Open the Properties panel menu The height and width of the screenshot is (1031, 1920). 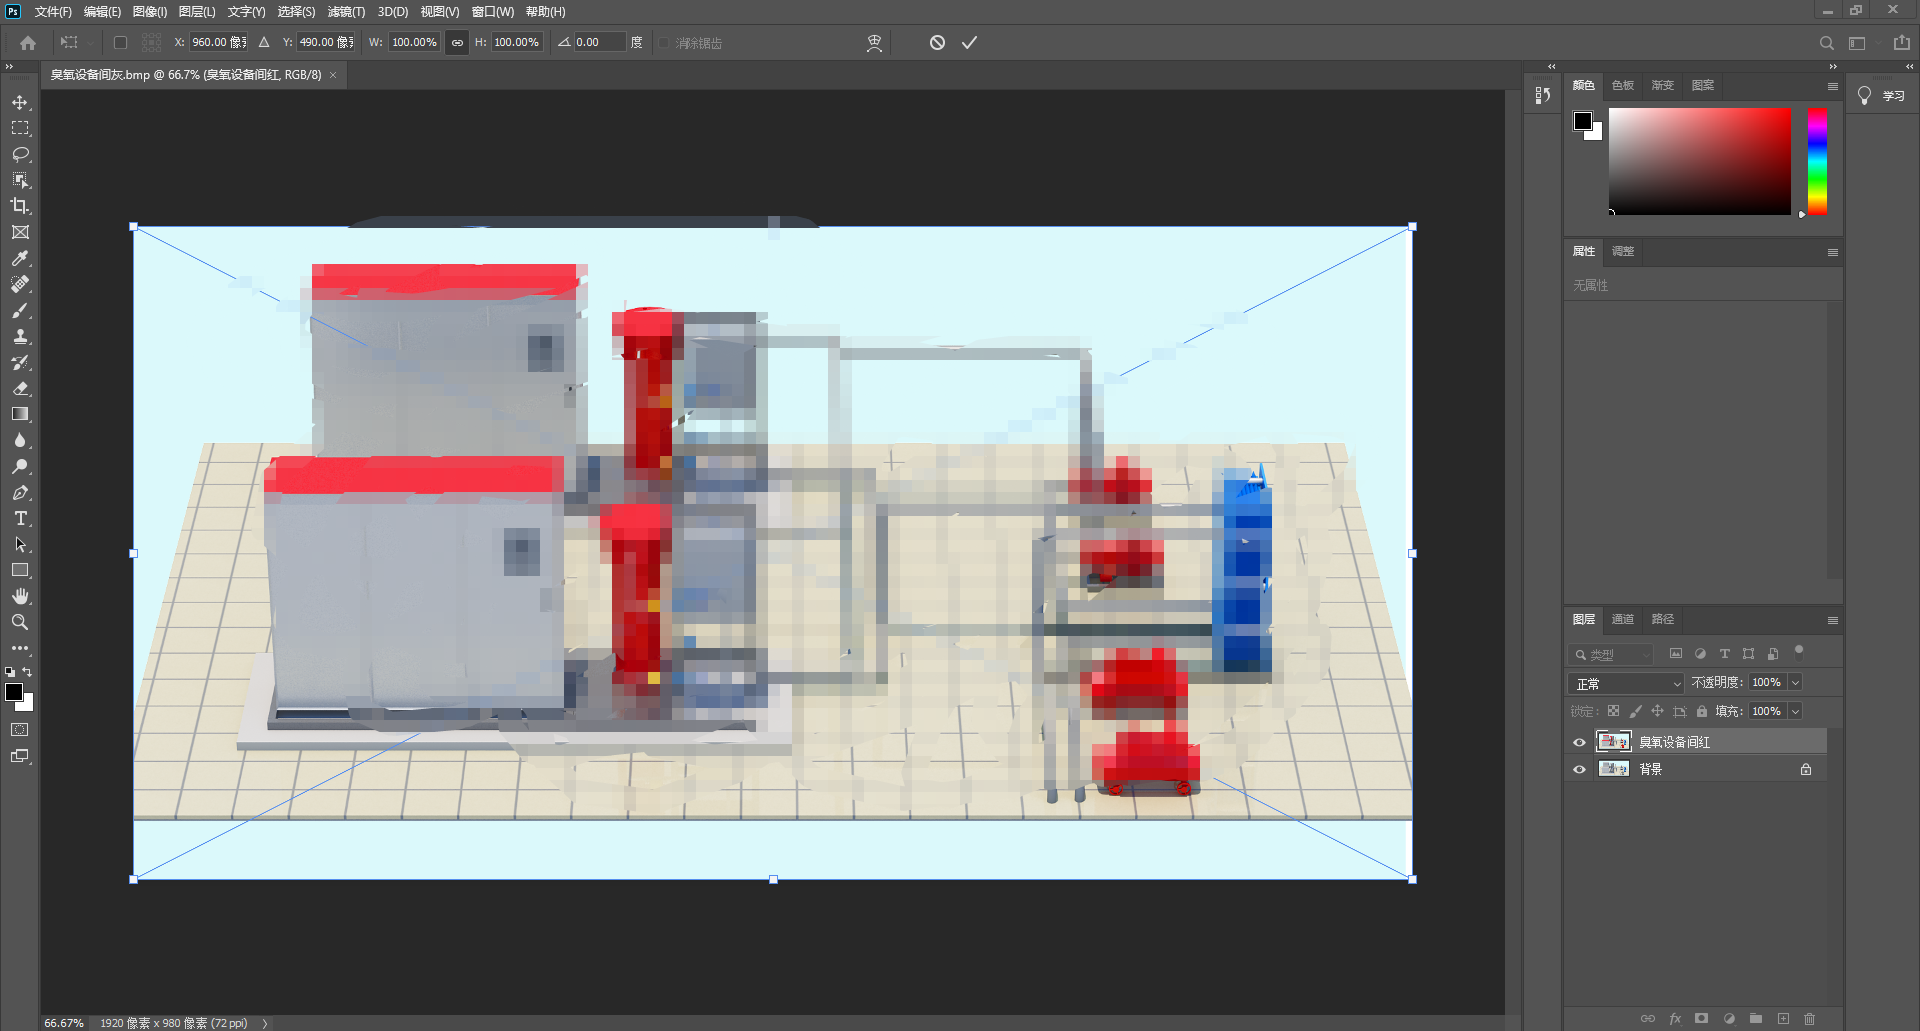pyautogui.click(x=1832, y=252)
